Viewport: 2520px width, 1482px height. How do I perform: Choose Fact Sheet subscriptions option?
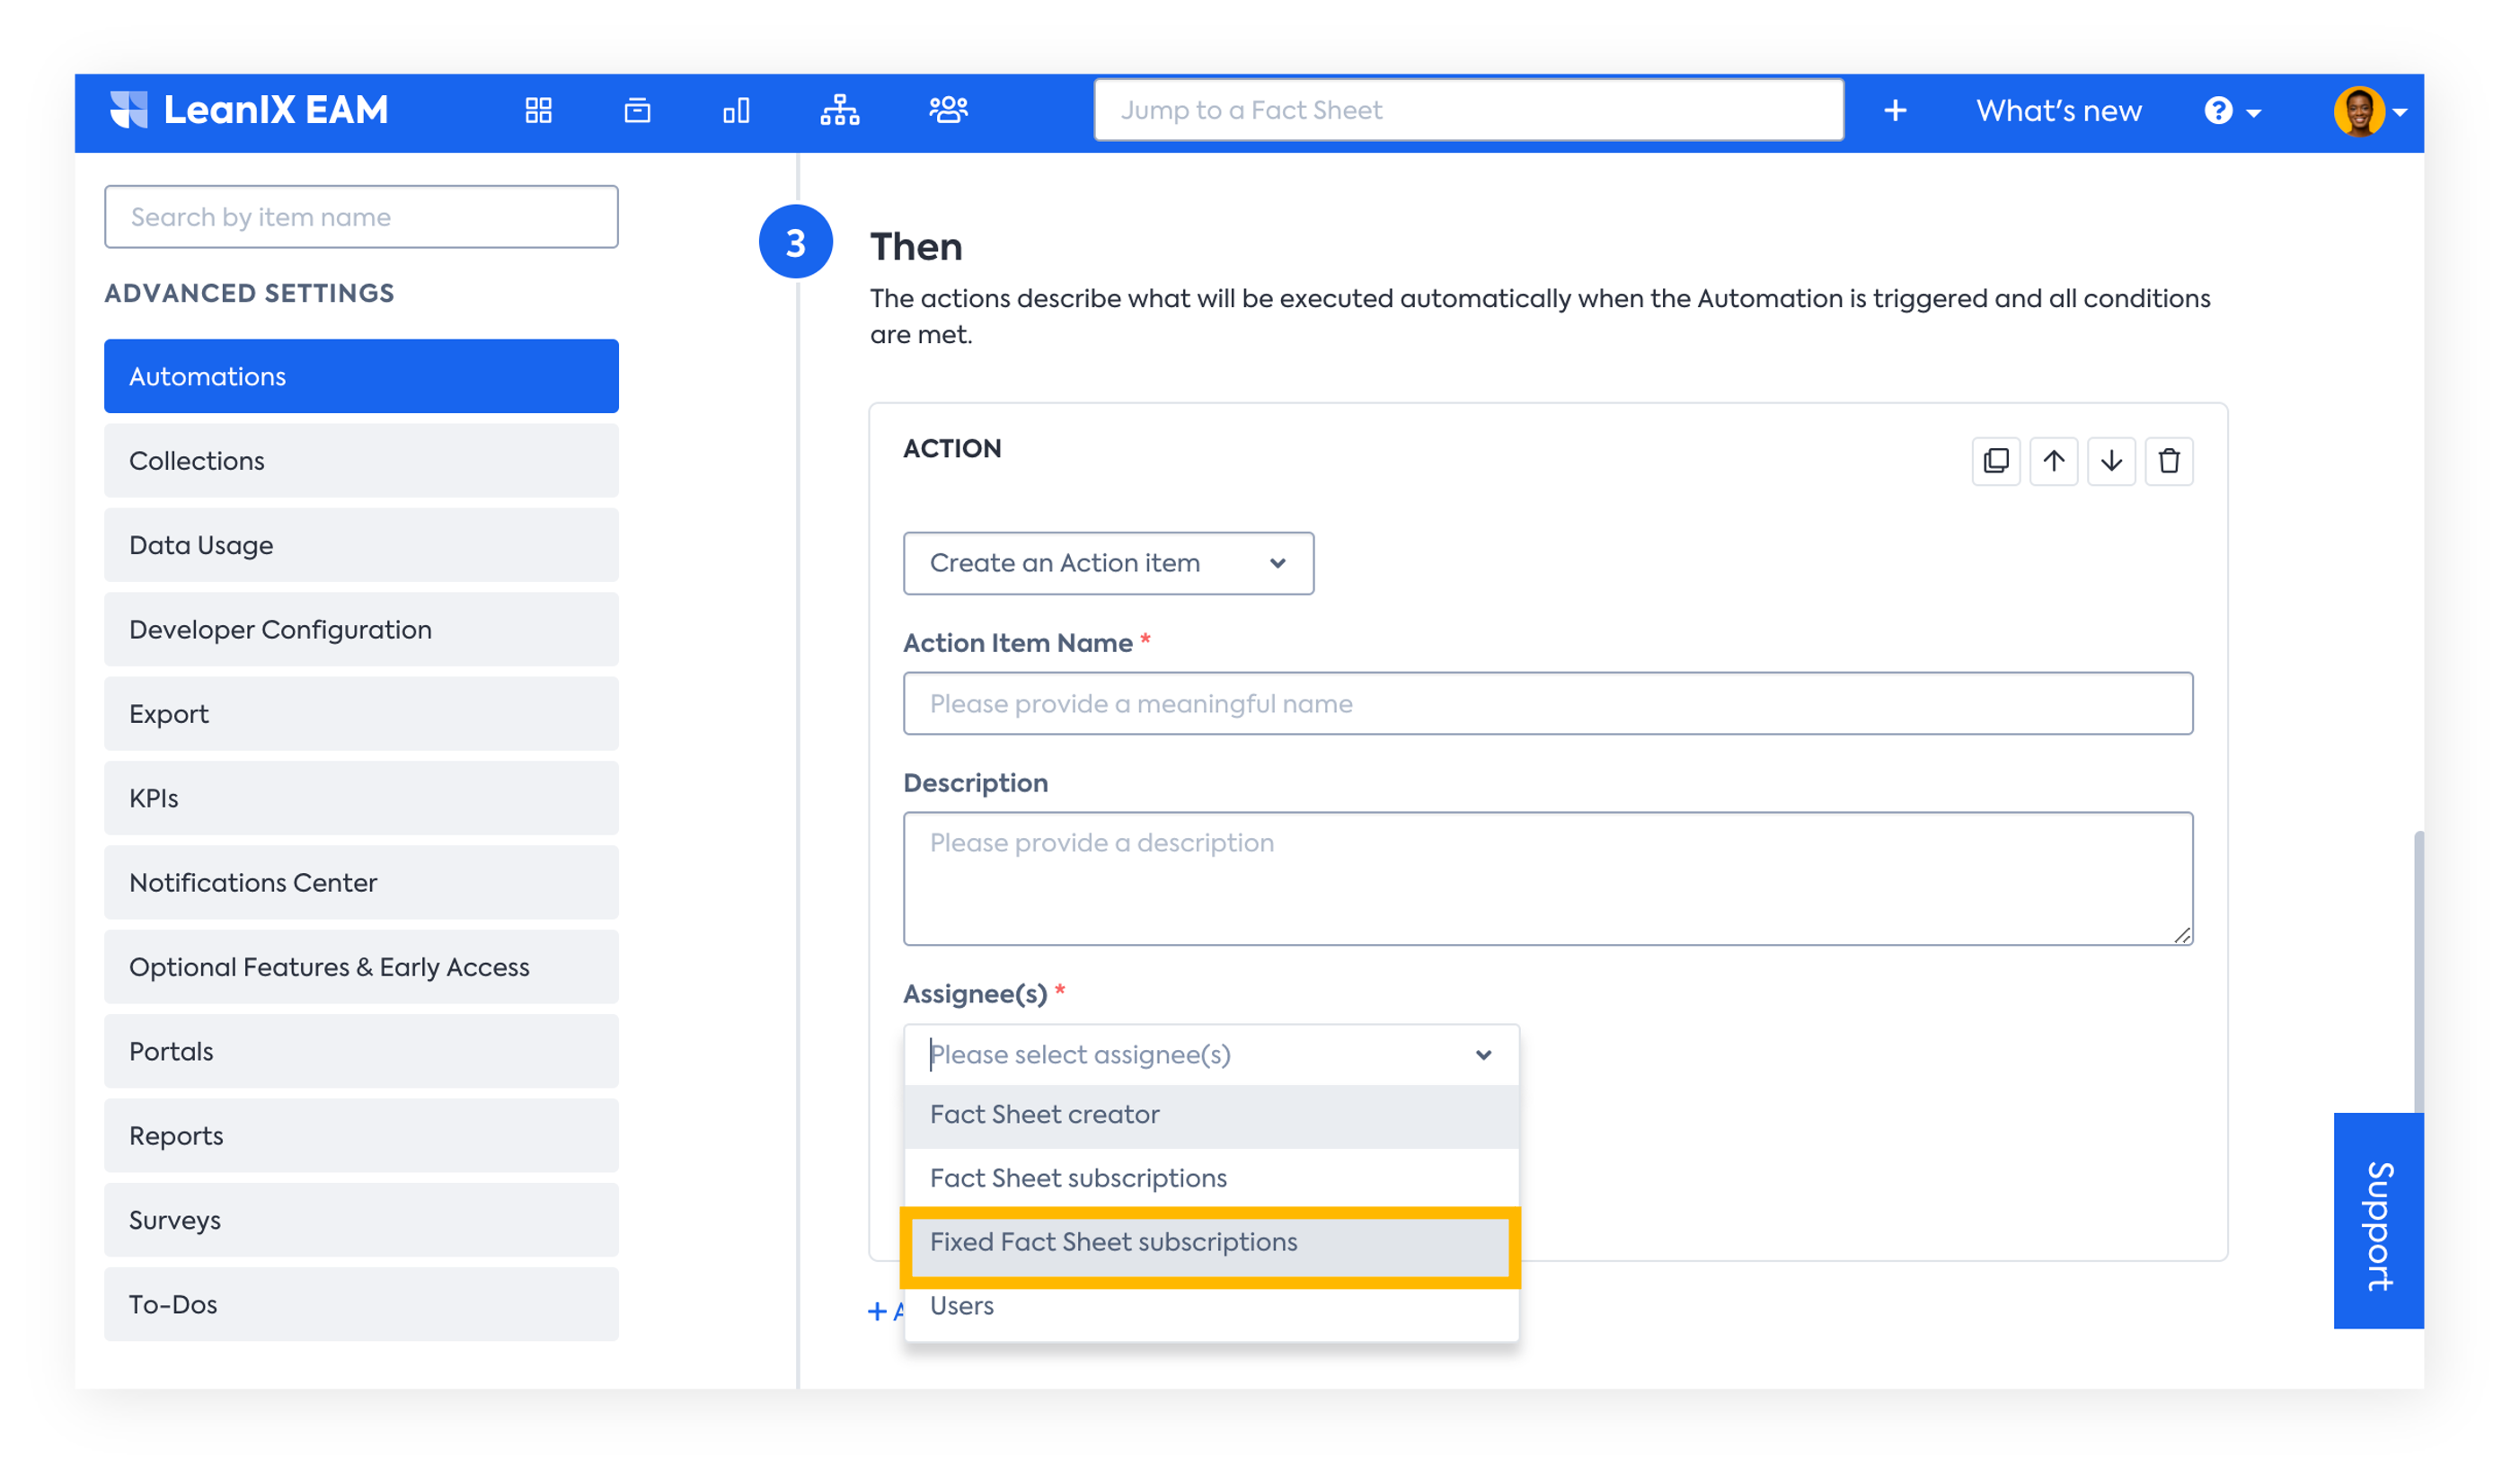(1211, 1178)
